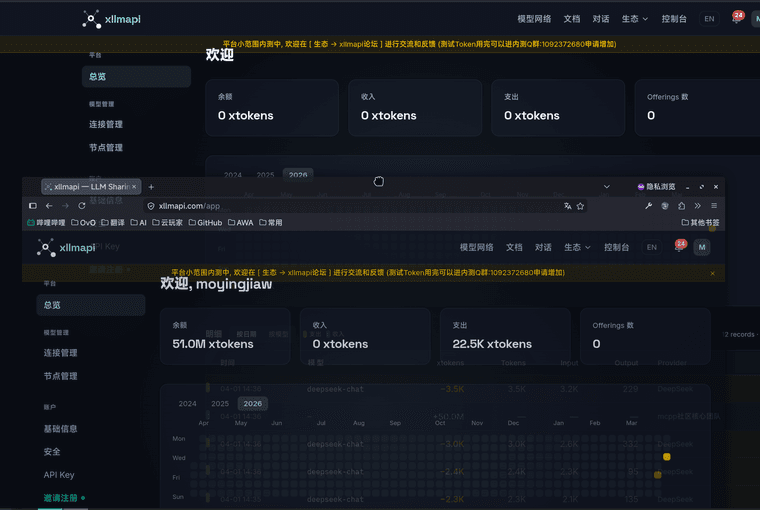Open site security shield in address bar

[151, 206]
